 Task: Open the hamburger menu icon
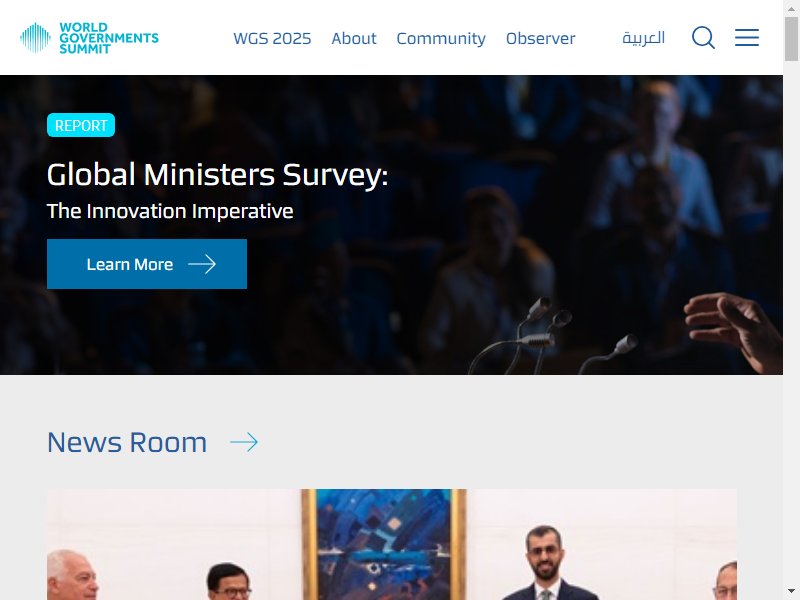pos(746,38)
